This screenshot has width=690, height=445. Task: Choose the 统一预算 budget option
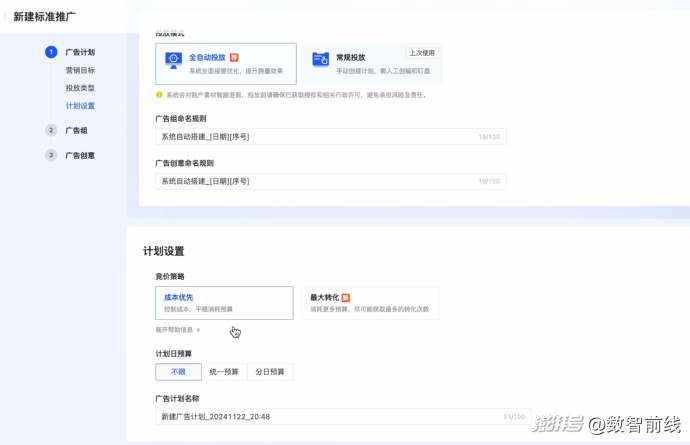click(224, 372)
